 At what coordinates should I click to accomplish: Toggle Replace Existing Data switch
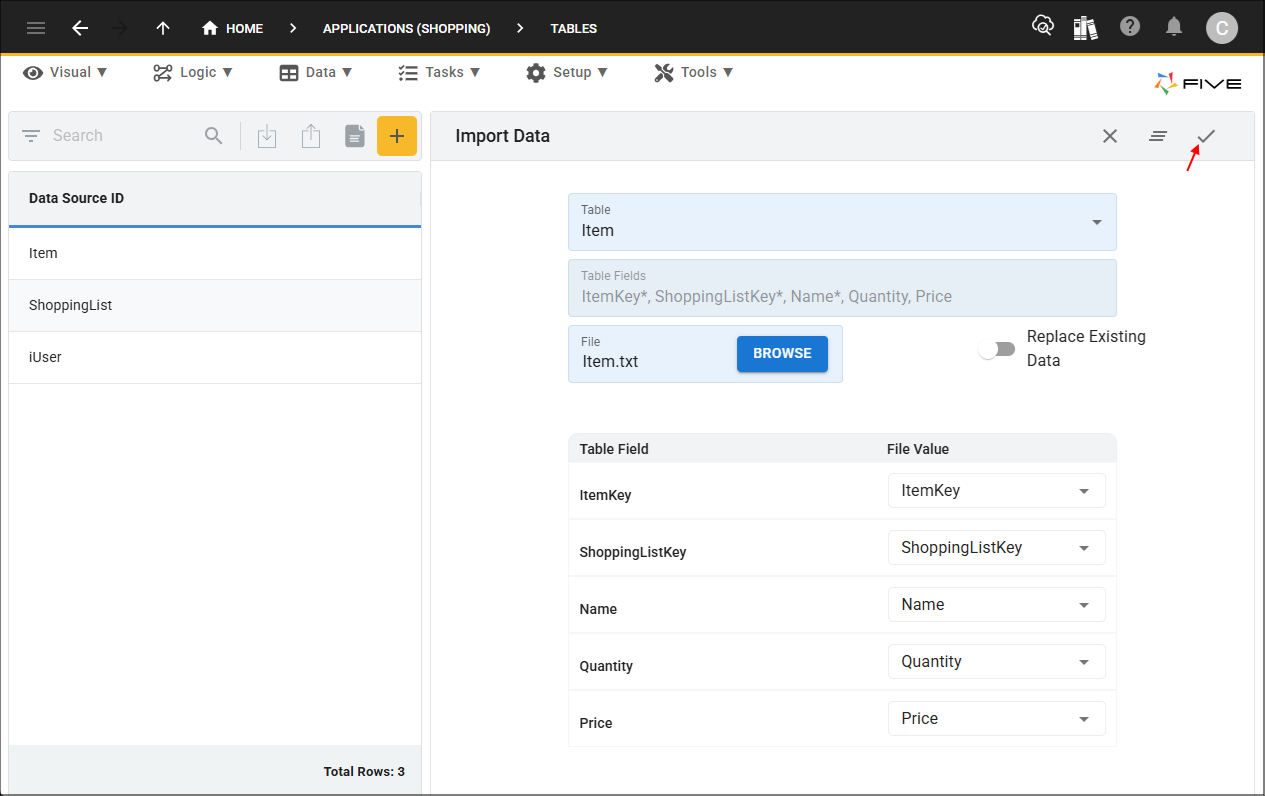(x=996, y=349)
